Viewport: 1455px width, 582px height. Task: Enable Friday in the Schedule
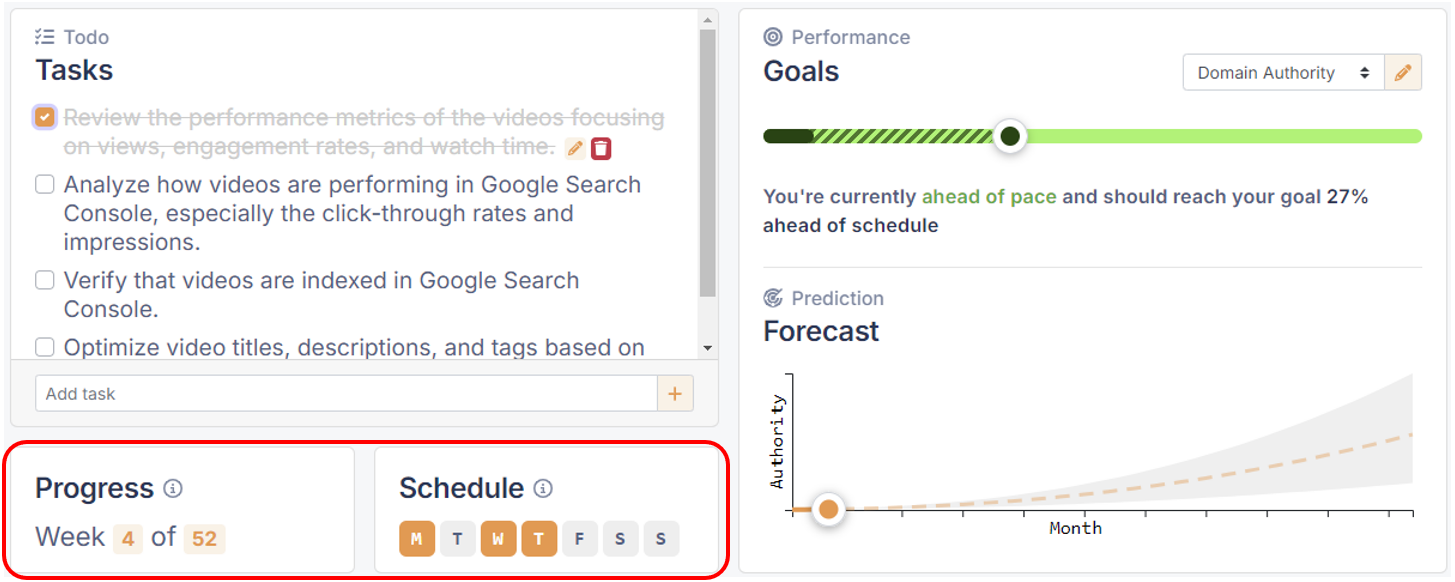click(x=580, y=538)
